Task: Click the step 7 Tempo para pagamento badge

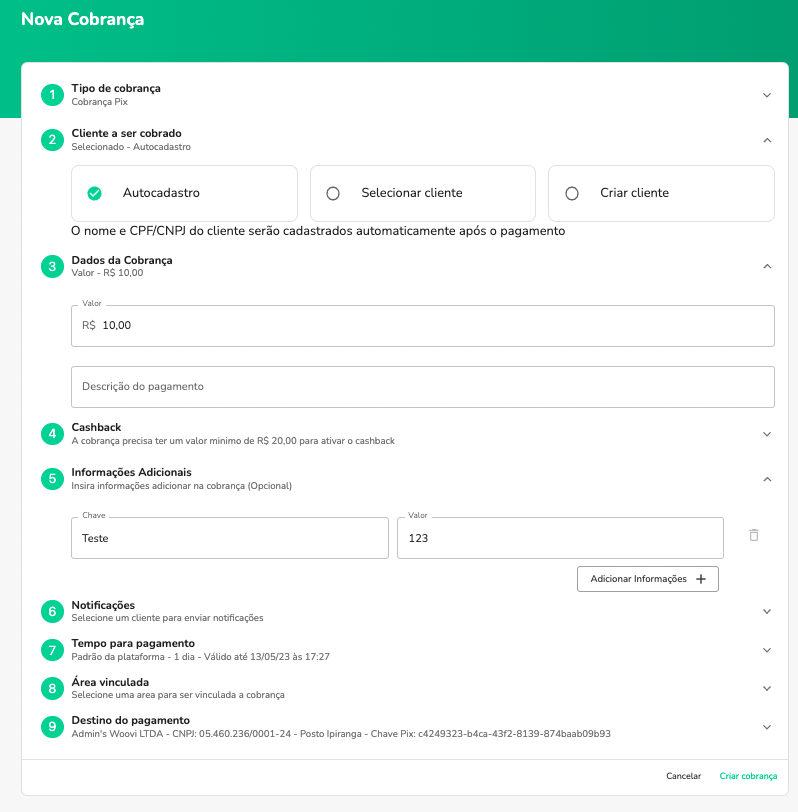Action: tap(52, 650)
